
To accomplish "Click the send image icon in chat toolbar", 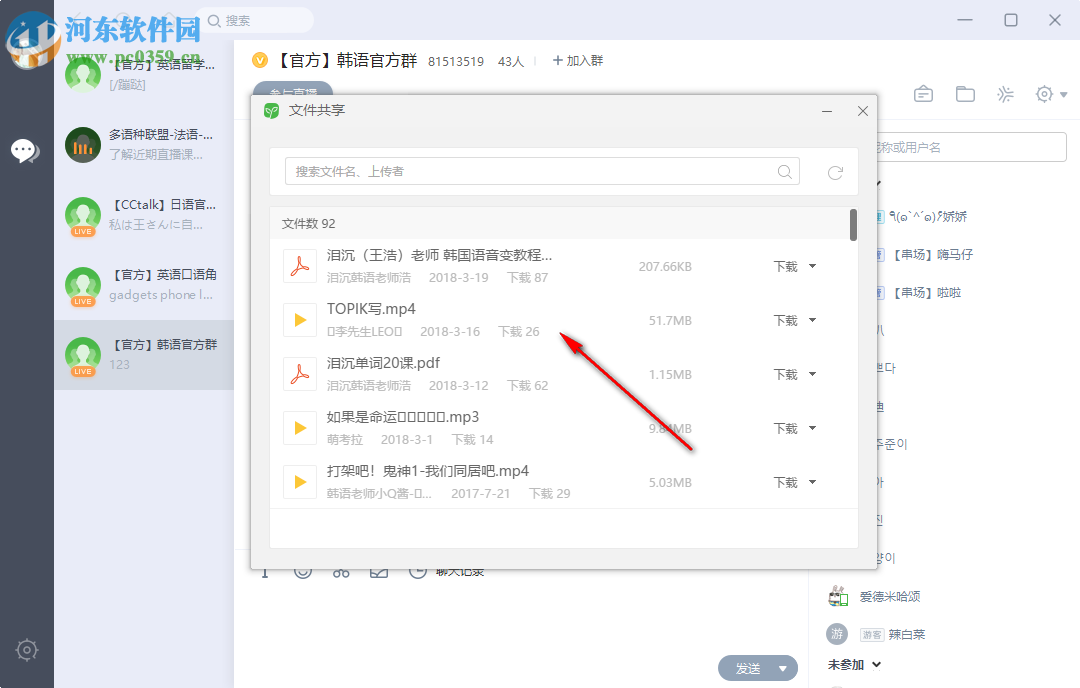I will point(378,570).
